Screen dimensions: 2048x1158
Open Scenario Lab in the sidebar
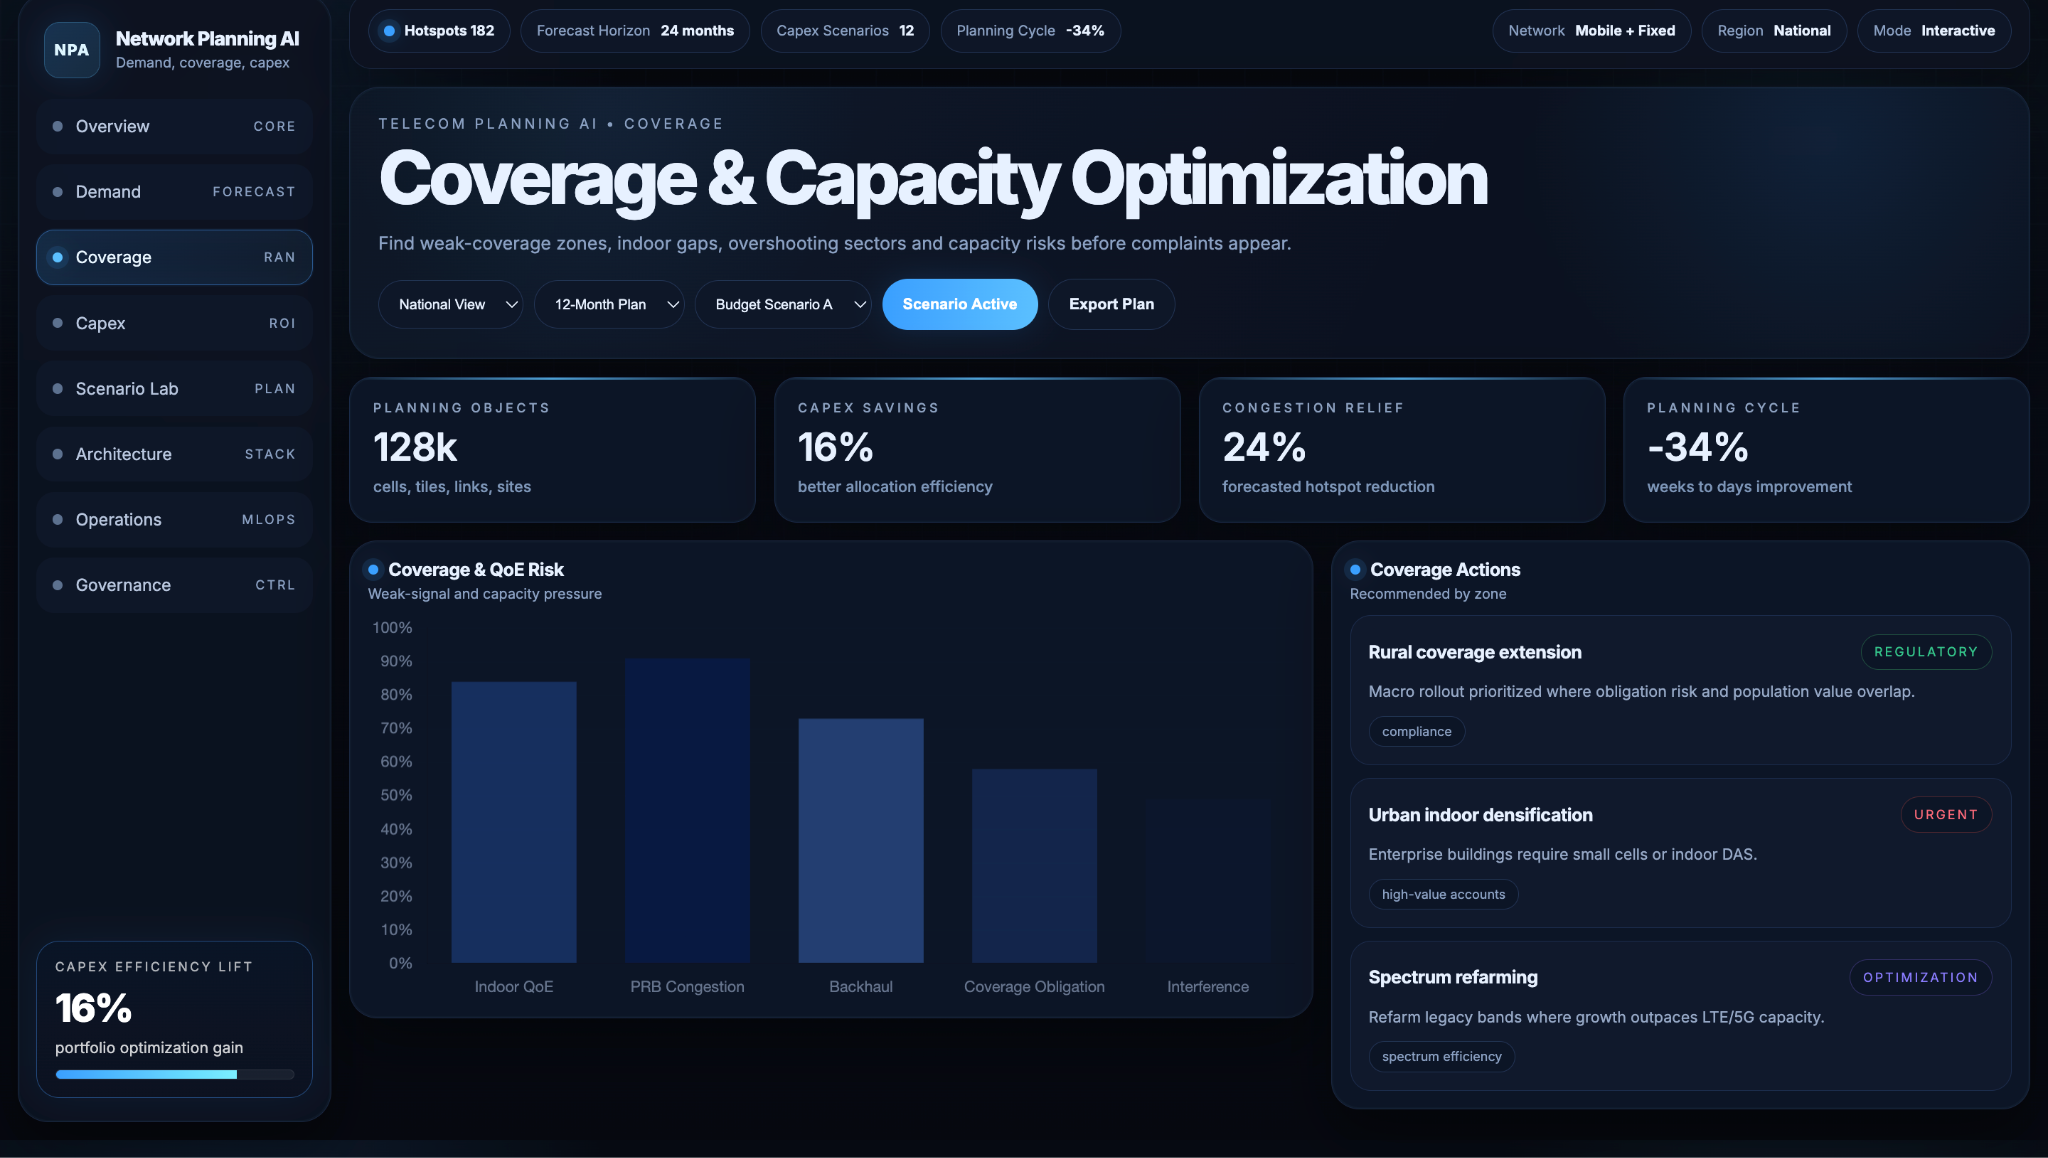pos(174,389)
